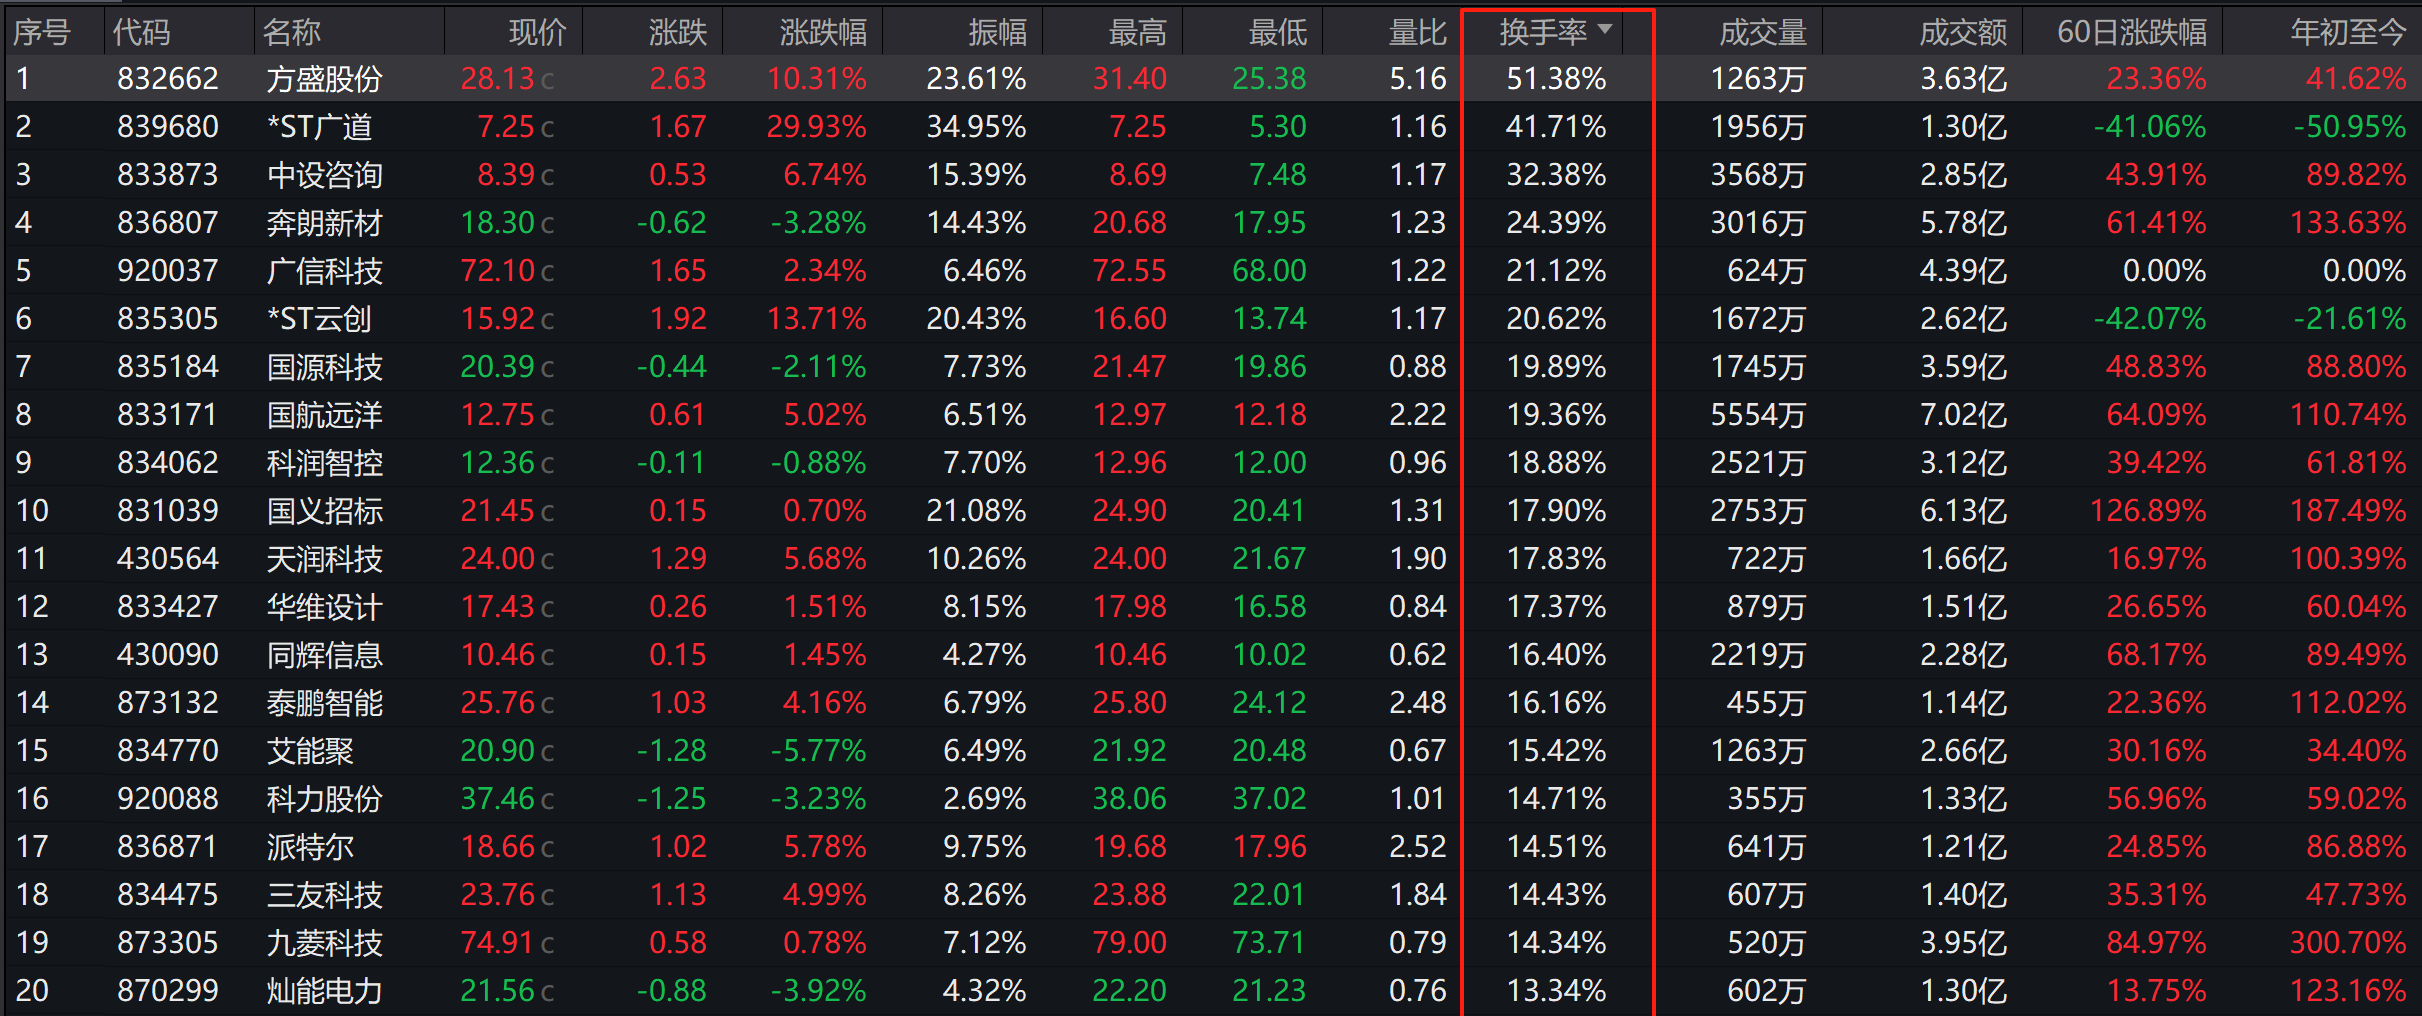Click volume ratio value 5.16

tap(1418, 79)
